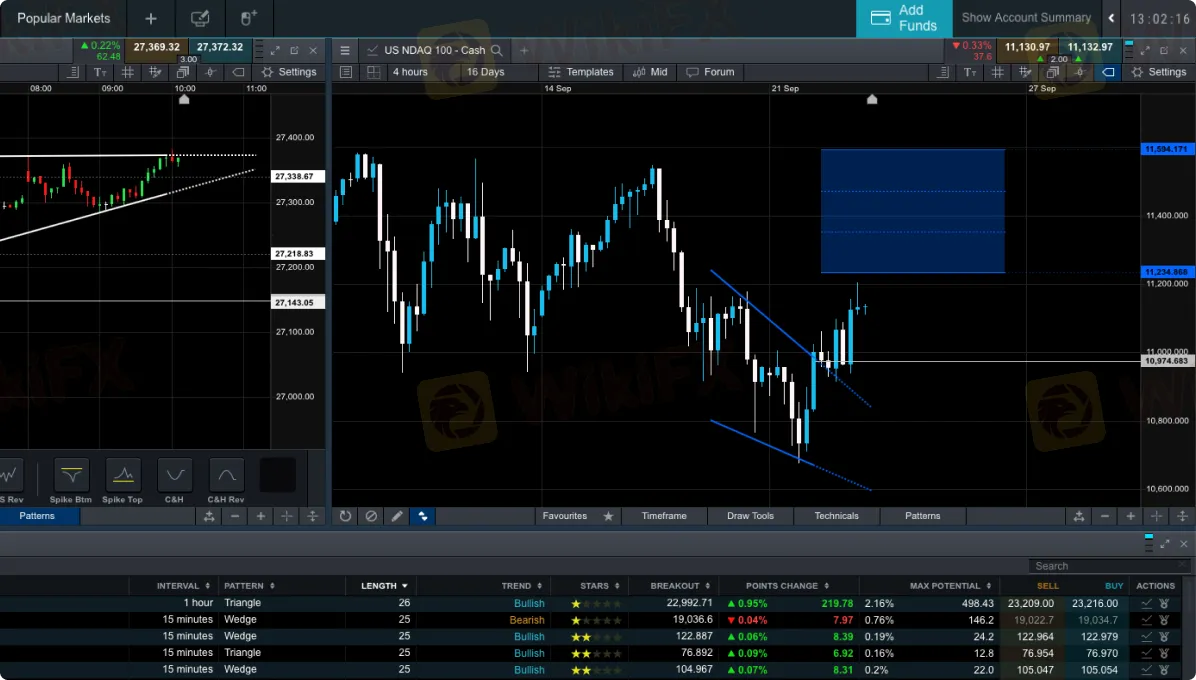Toggle the grid icon in left chart toolbar

pyautogui.click(x=128, y=72)
